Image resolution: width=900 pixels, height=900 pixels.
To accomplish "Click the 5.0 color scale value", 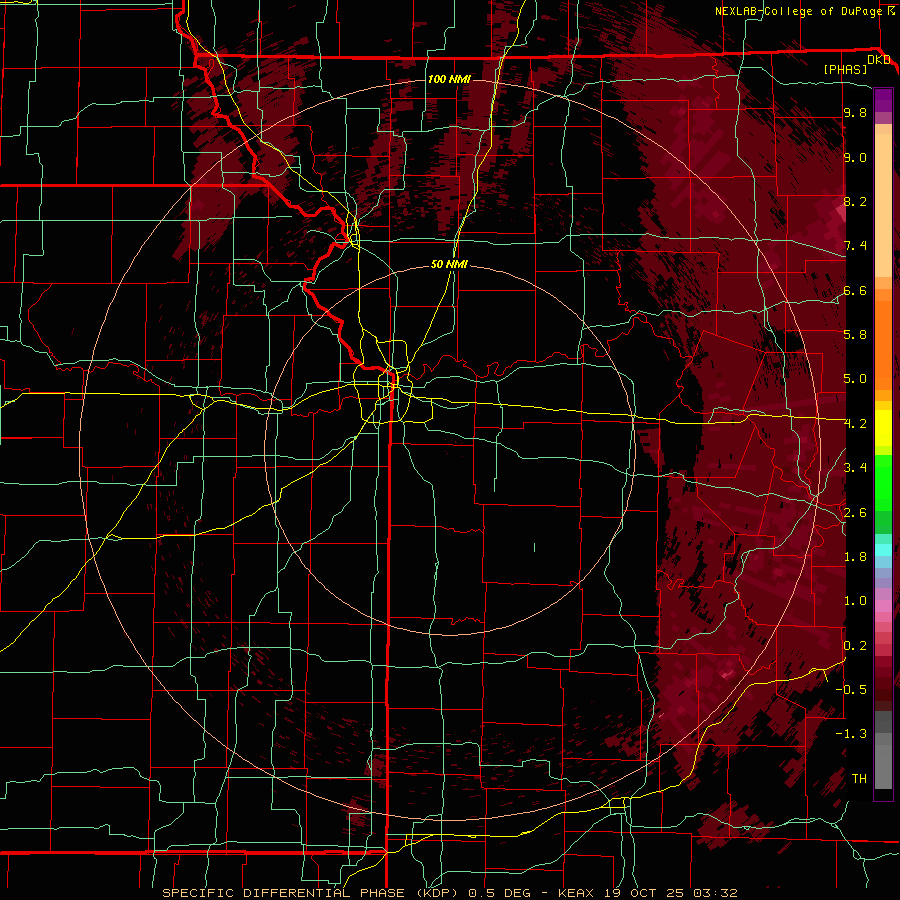I will point(855,379).
